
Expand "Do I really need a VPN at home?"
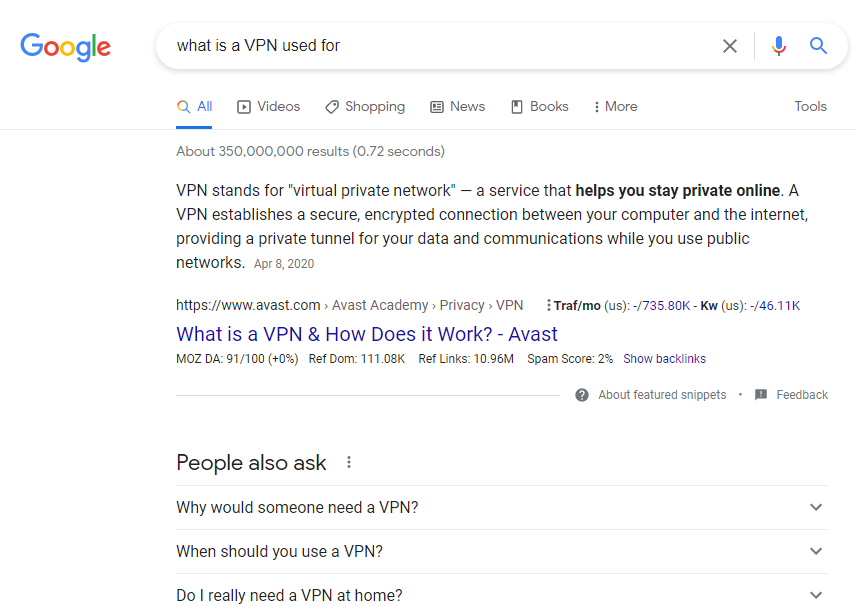click(x=816, y=595)
